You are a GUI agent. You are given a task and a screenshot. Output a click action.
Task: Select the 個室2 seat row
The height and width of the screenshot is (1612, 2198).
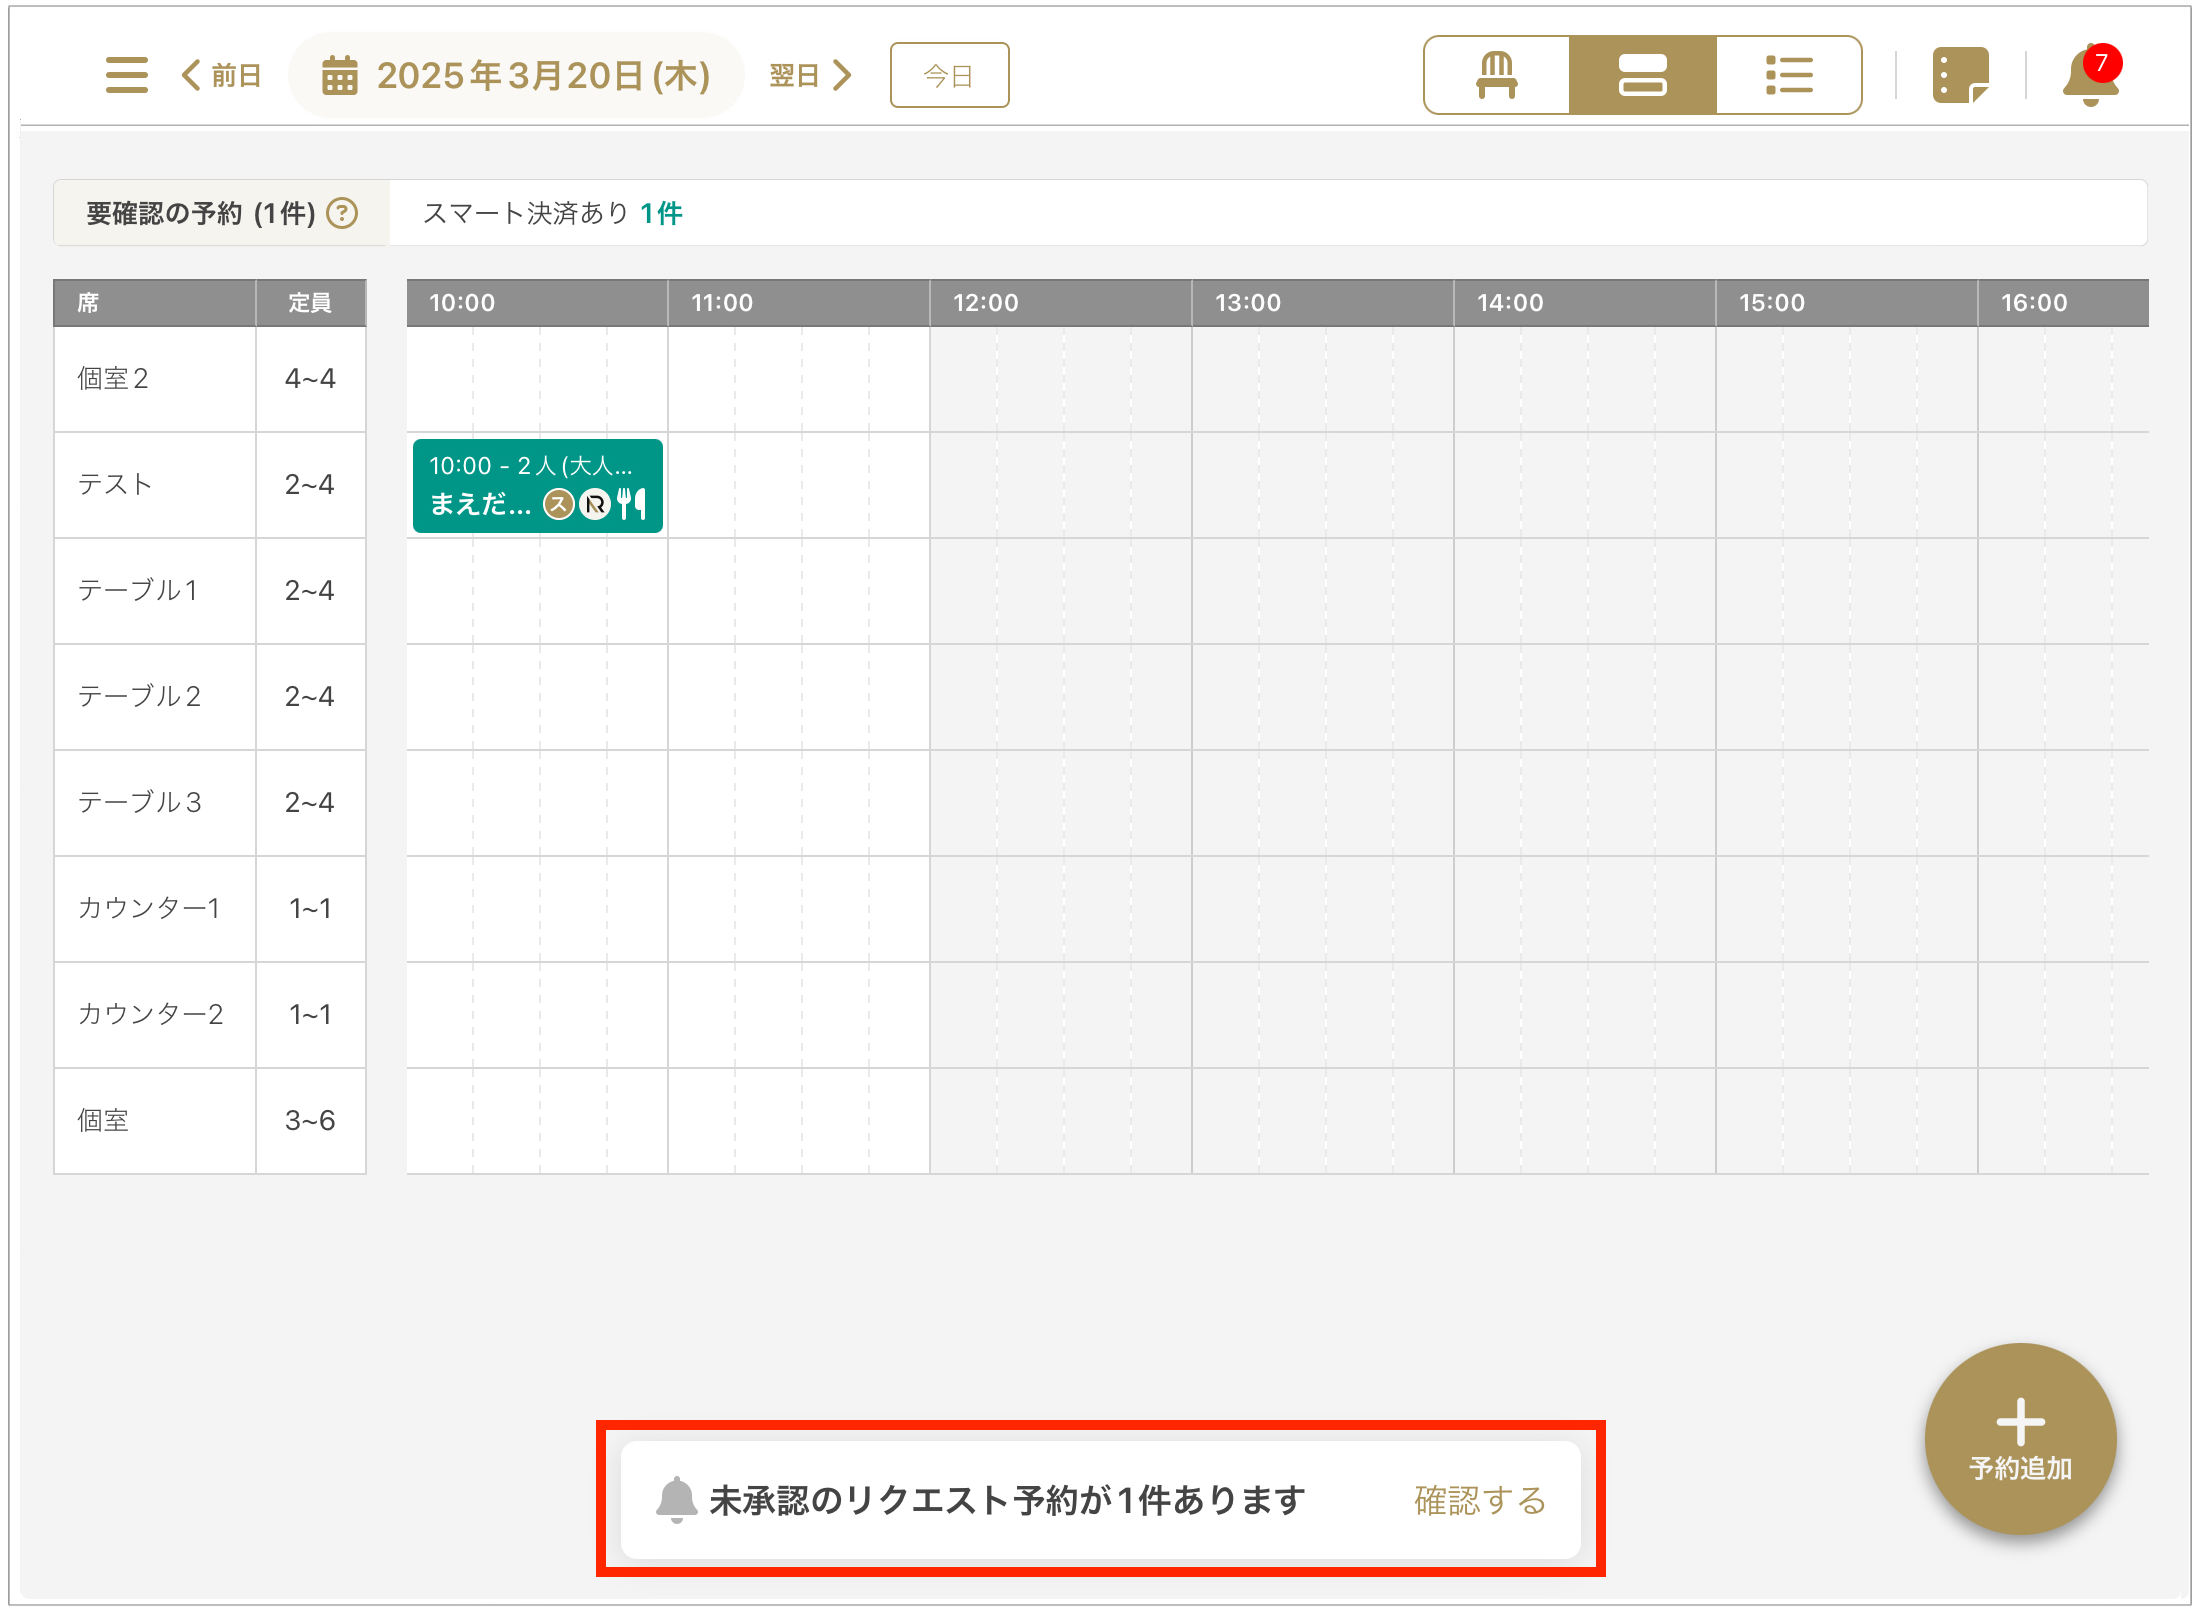click(x=112, y=379)
